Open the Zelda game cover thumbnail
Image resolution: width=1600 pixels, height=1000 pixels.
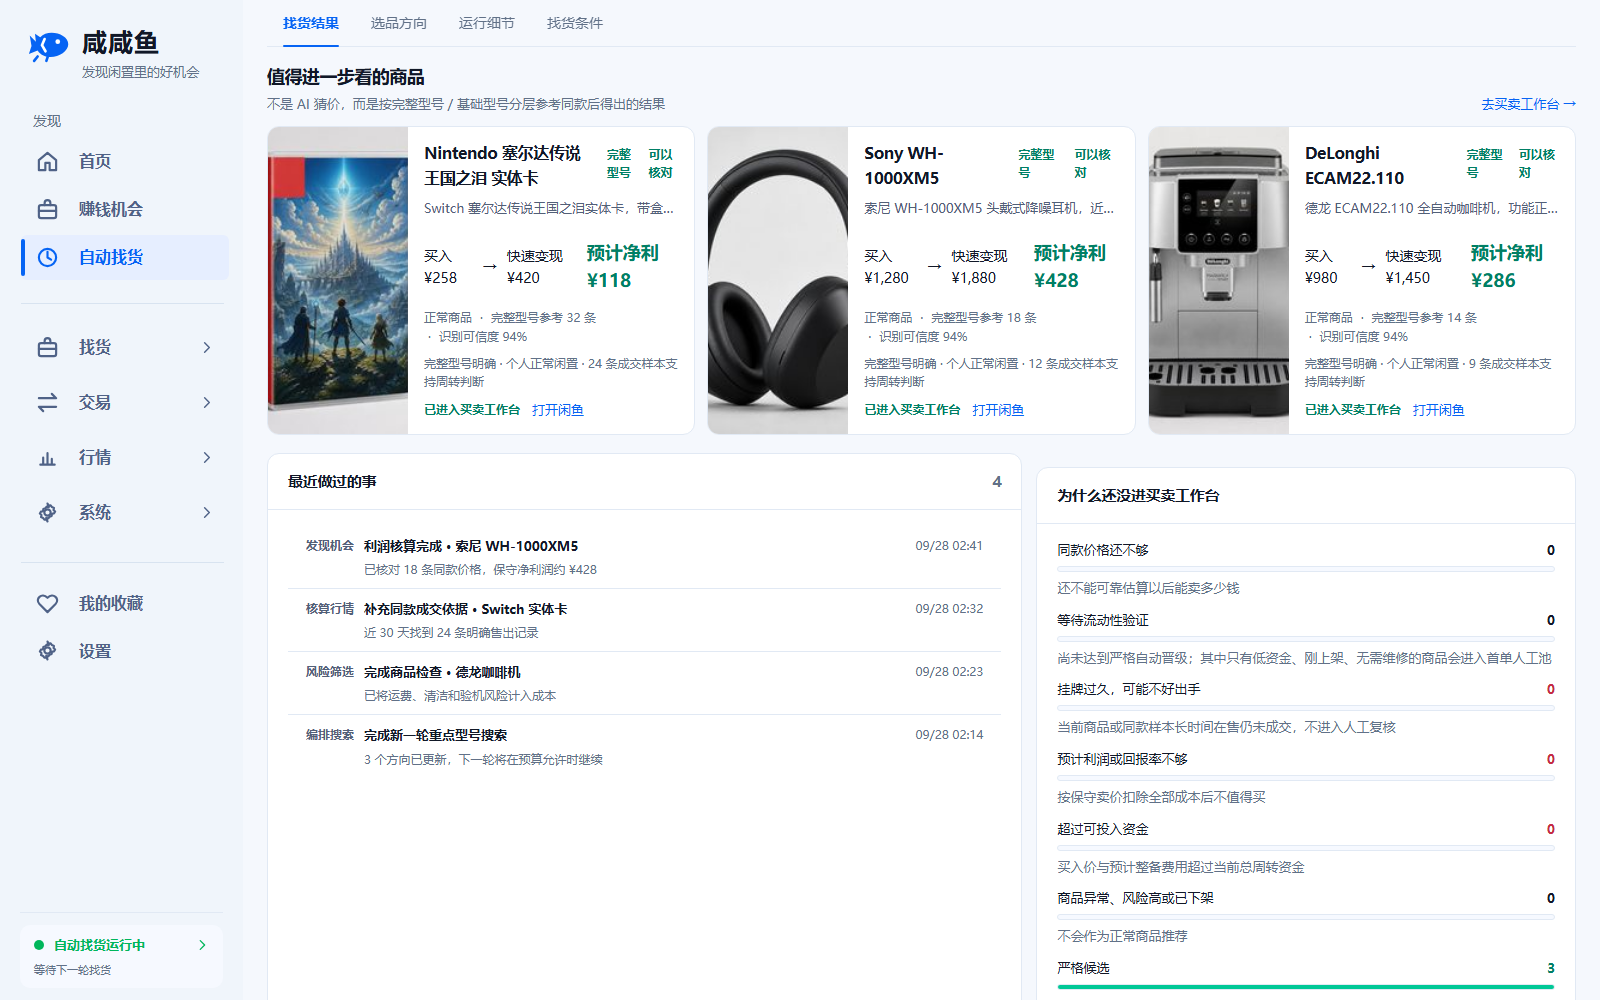pos(338,280)
